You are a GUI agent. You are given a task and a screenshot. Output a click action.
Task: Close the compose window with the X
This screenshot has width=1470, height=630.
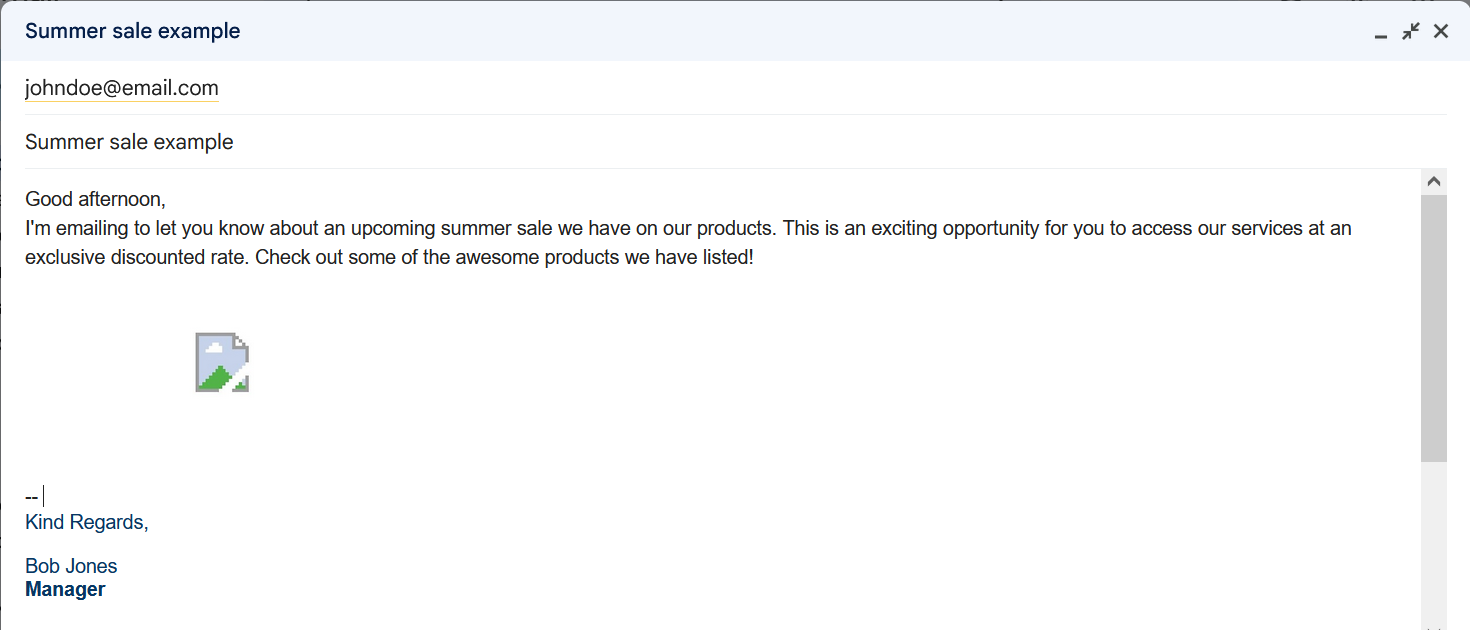click(1441, 31)
